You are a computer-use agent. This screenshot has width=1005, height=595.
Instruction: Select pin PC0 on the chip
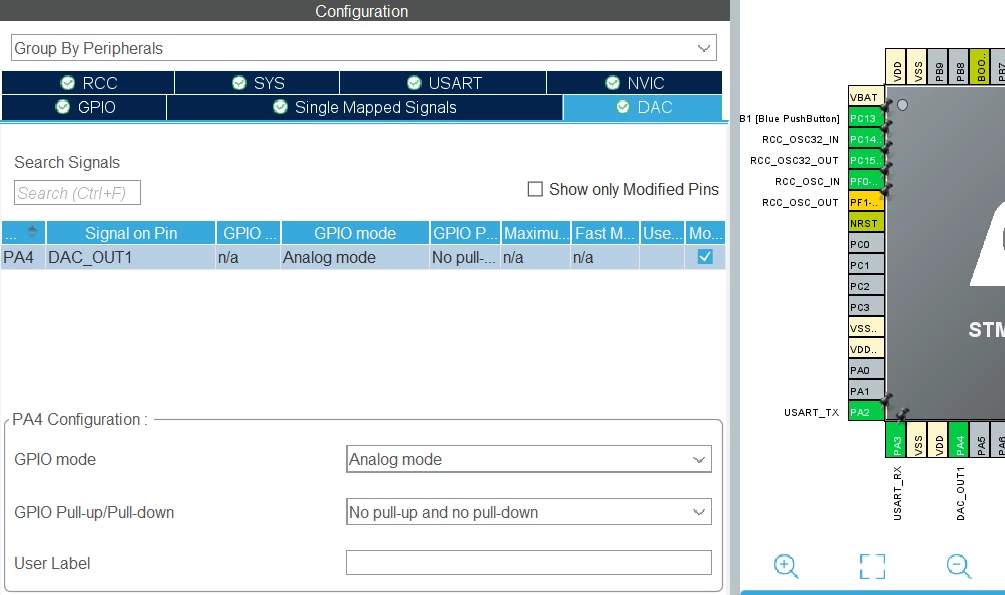[x=866, y=244]
